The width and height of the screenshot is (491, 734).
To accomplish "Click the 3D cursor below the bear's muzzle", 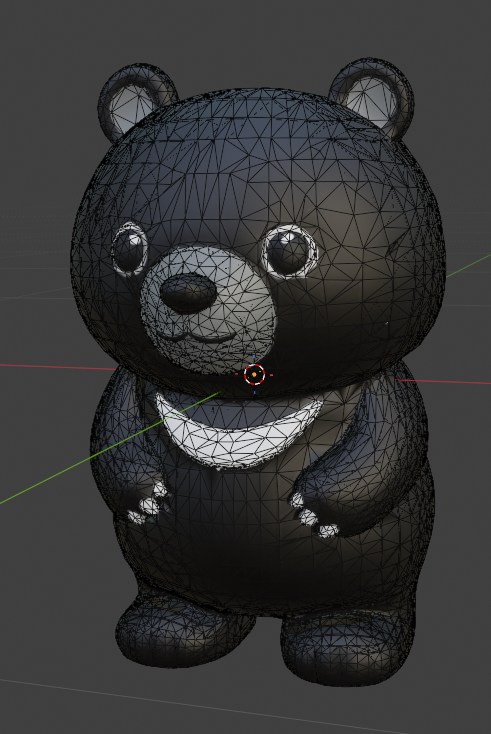I will pyautogui.click(x=254, y=374).
